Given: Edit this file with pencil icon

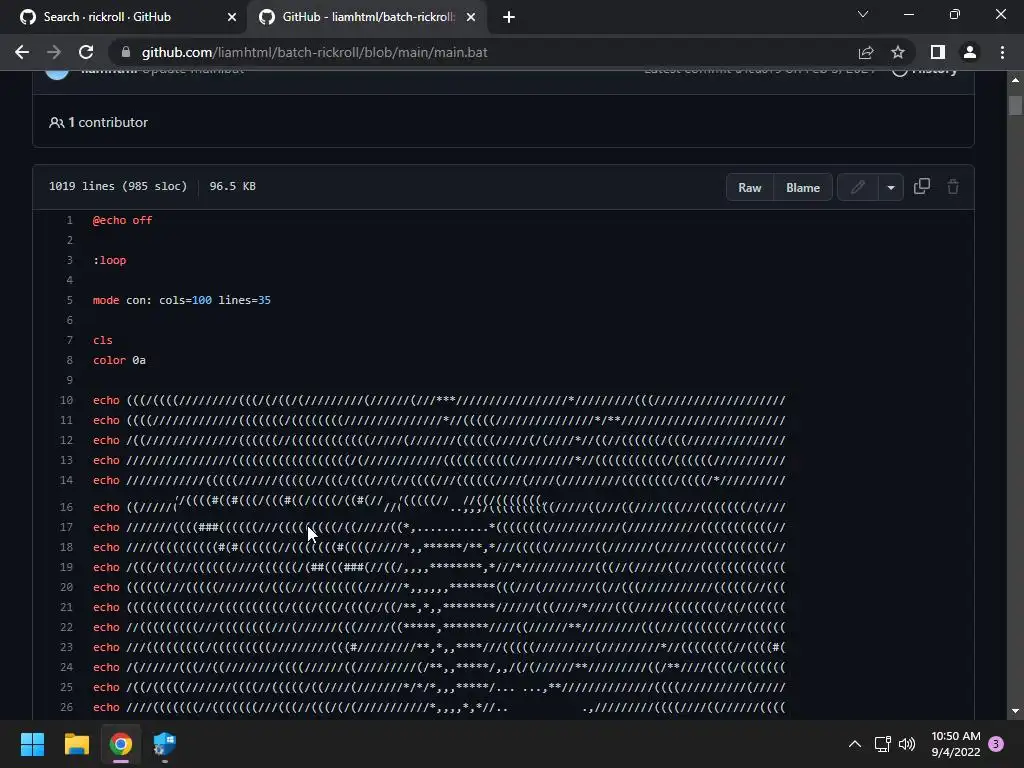Looking at the screenshot, I should [x=857, y=187].
